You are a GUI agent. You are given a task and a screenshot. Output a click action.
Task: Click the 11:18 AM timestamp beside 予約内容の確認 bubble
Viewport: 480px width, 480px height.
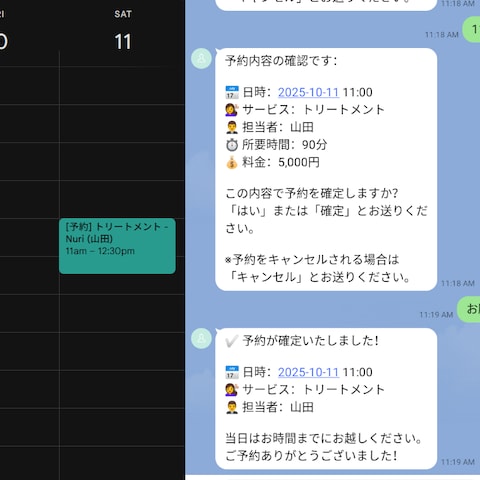click(x=458, y=283)
